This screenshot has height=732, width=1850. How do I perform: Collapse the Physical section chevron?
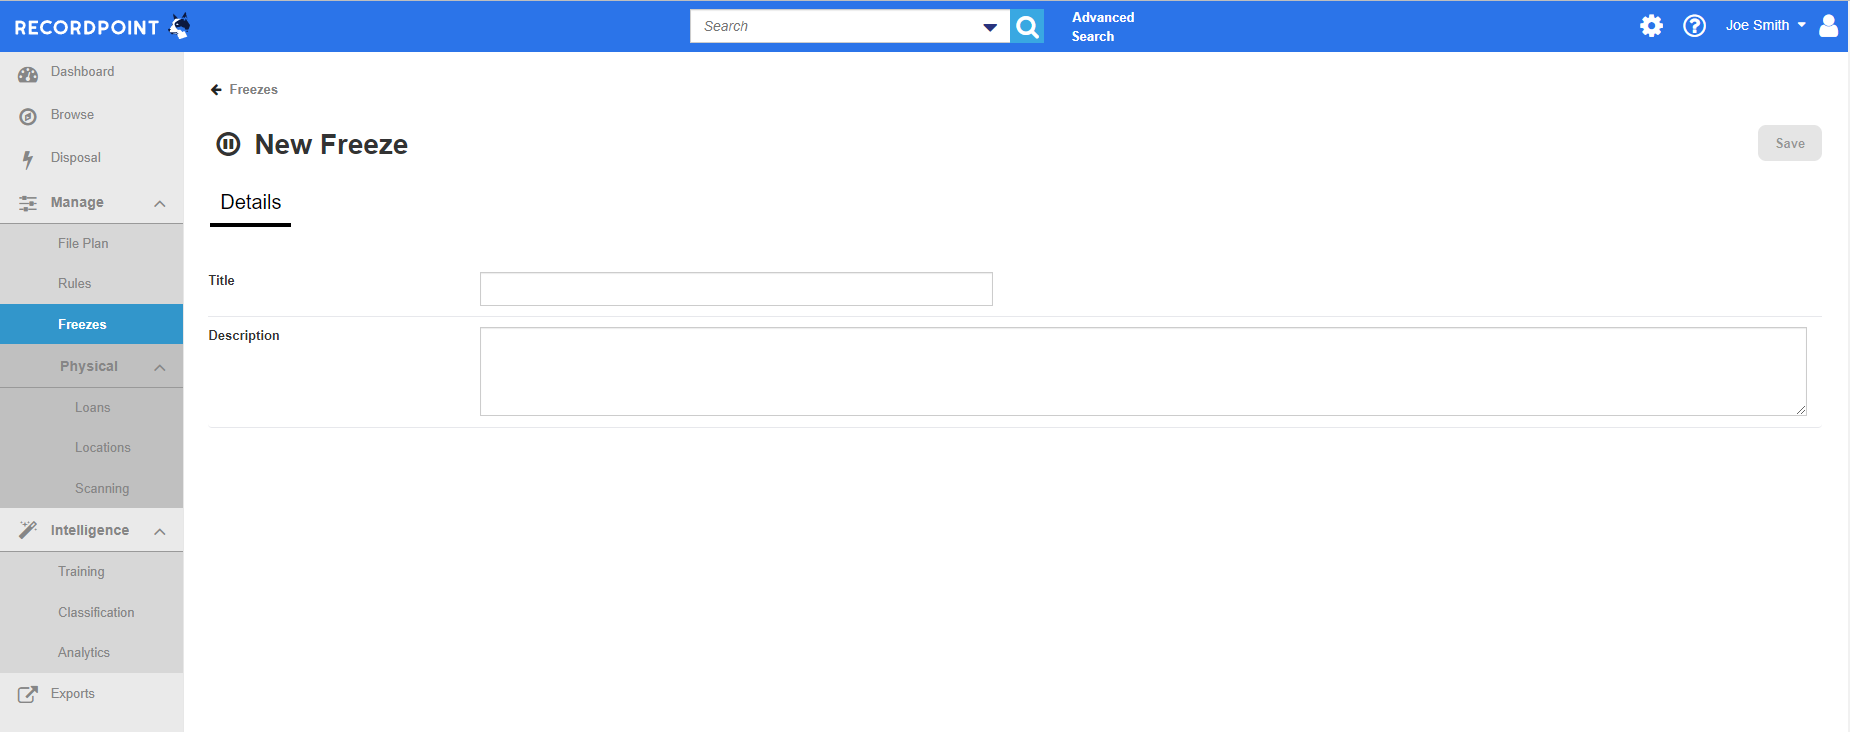[x=160, y=368]
